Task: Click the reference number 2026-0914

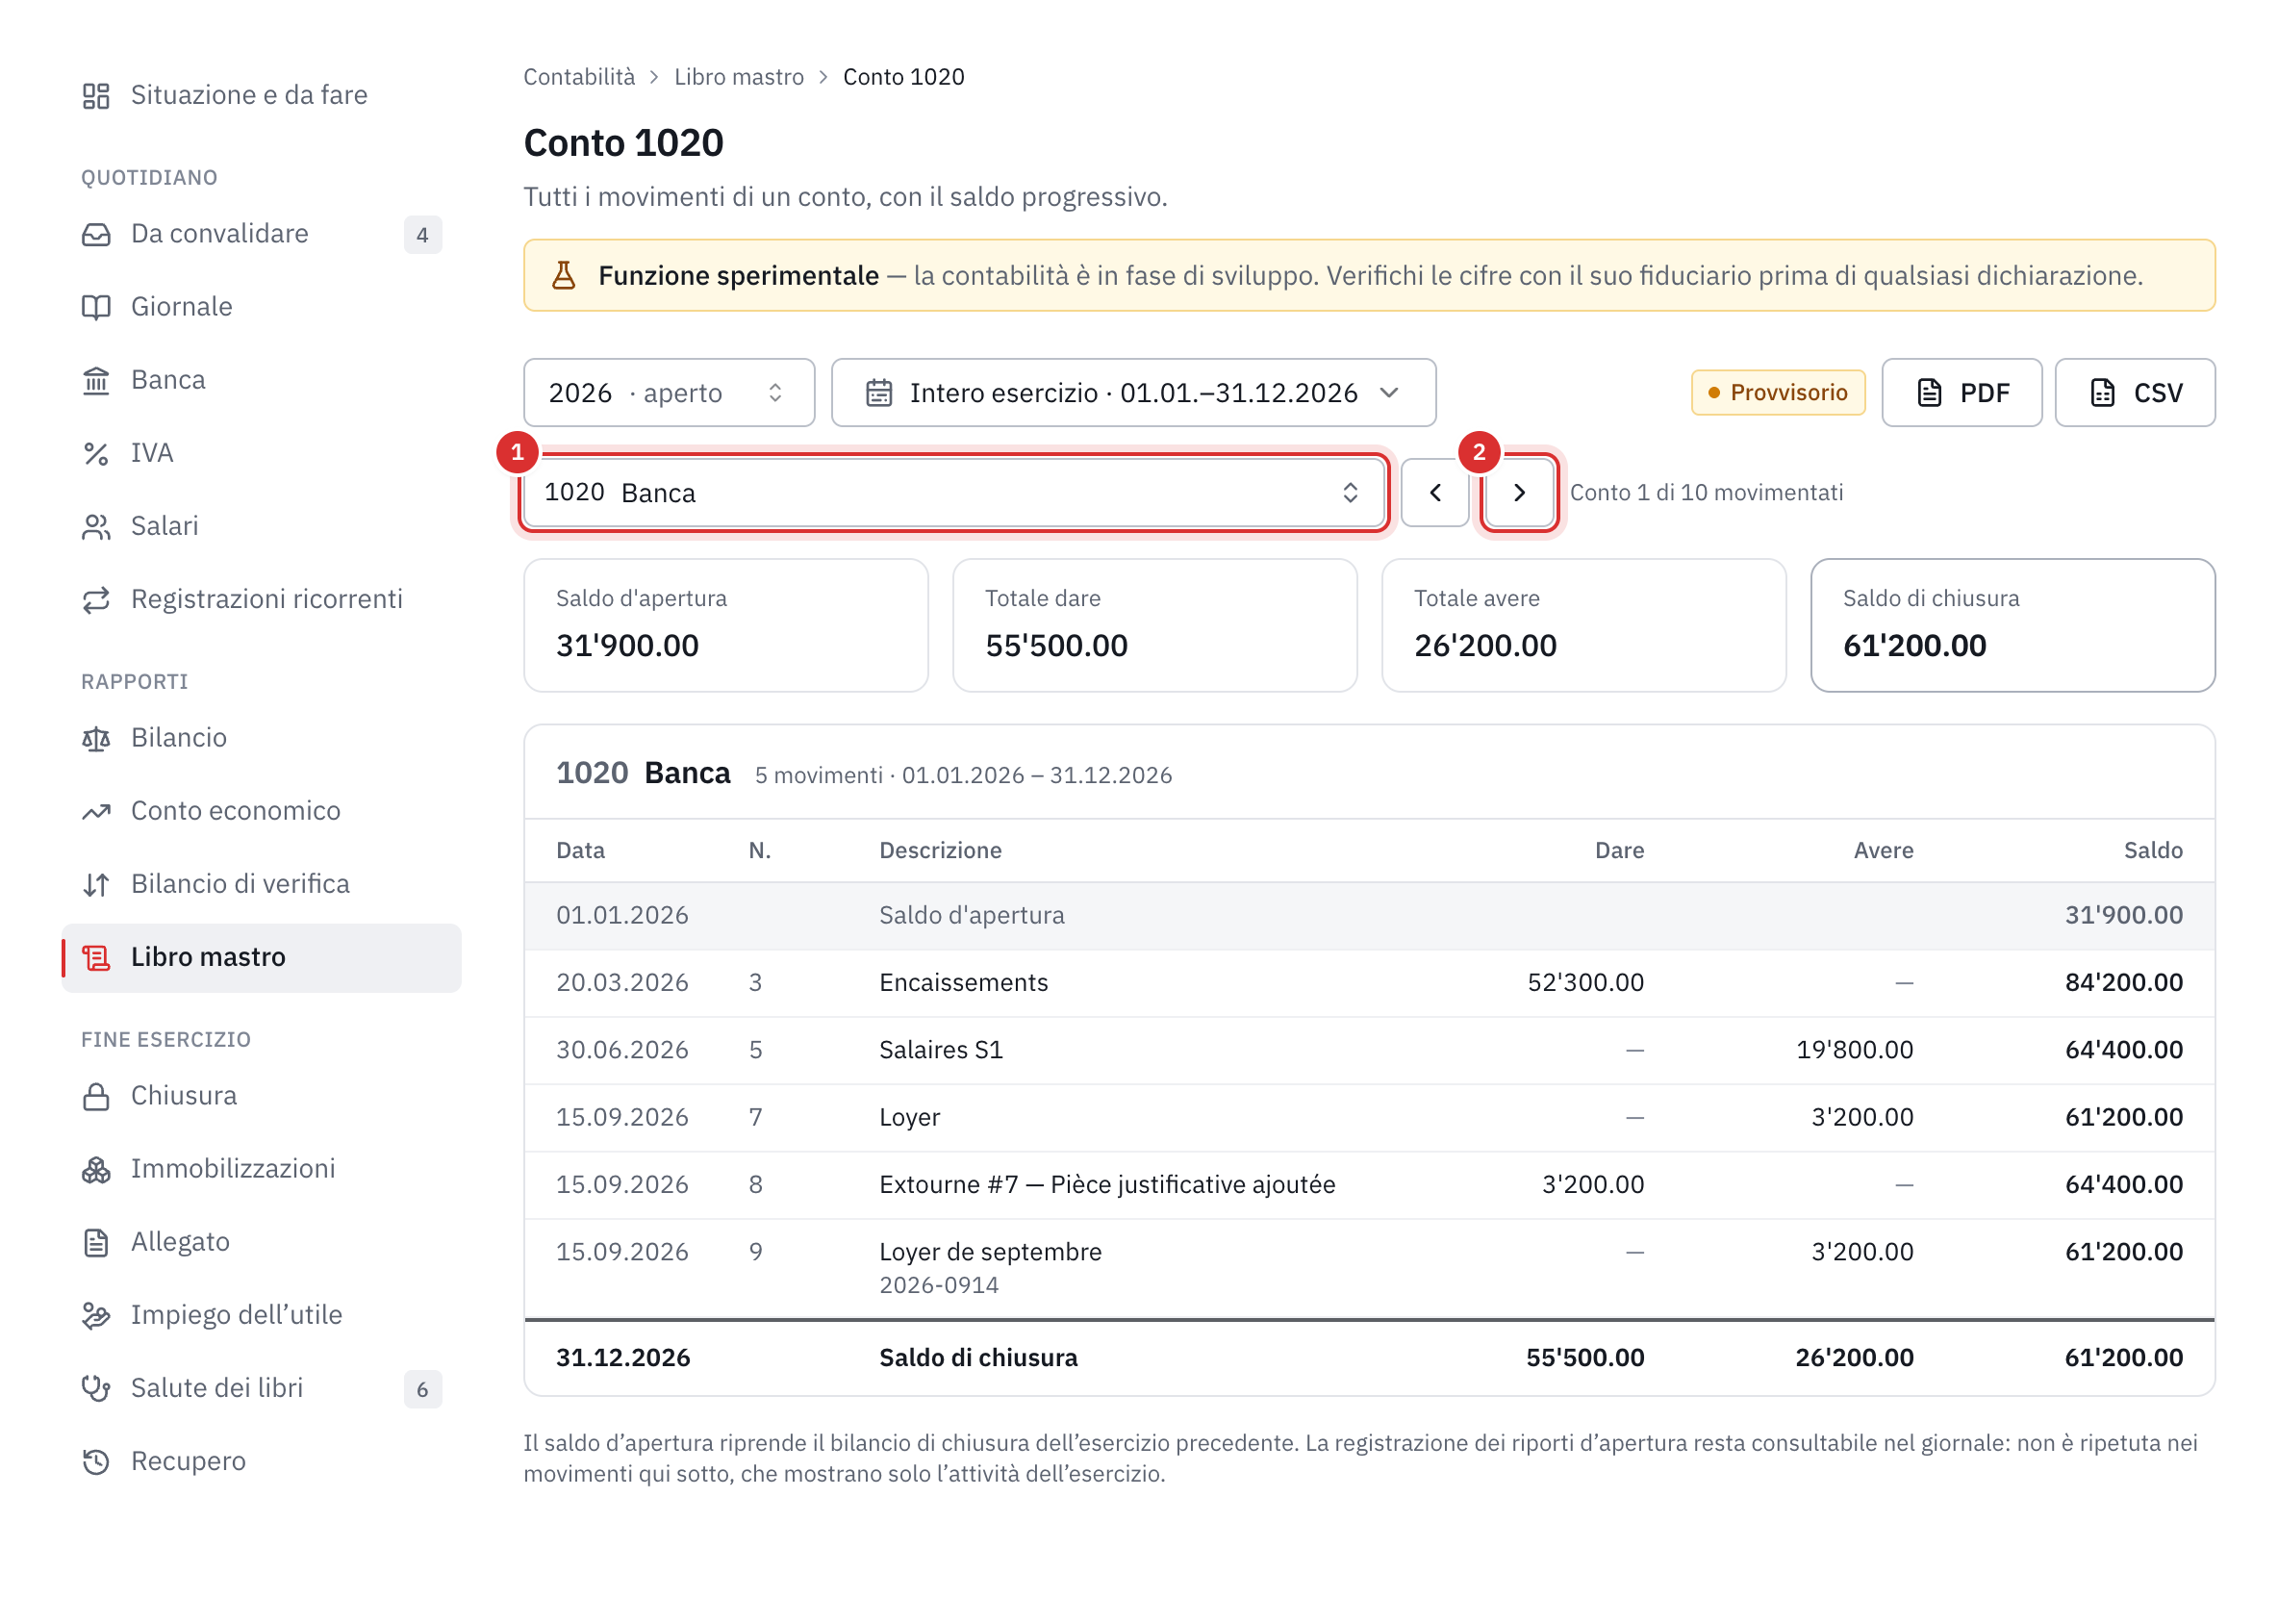Action: click(940, 1286)
